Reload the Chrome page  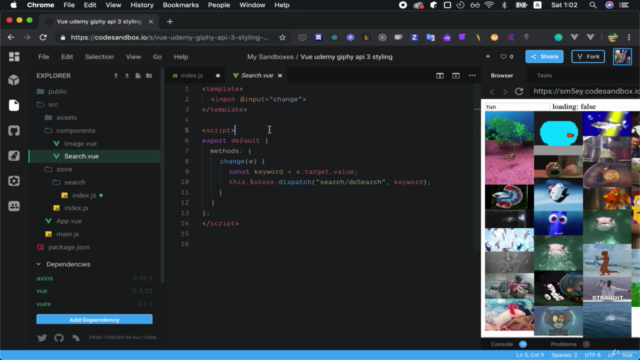click(43, 38)
